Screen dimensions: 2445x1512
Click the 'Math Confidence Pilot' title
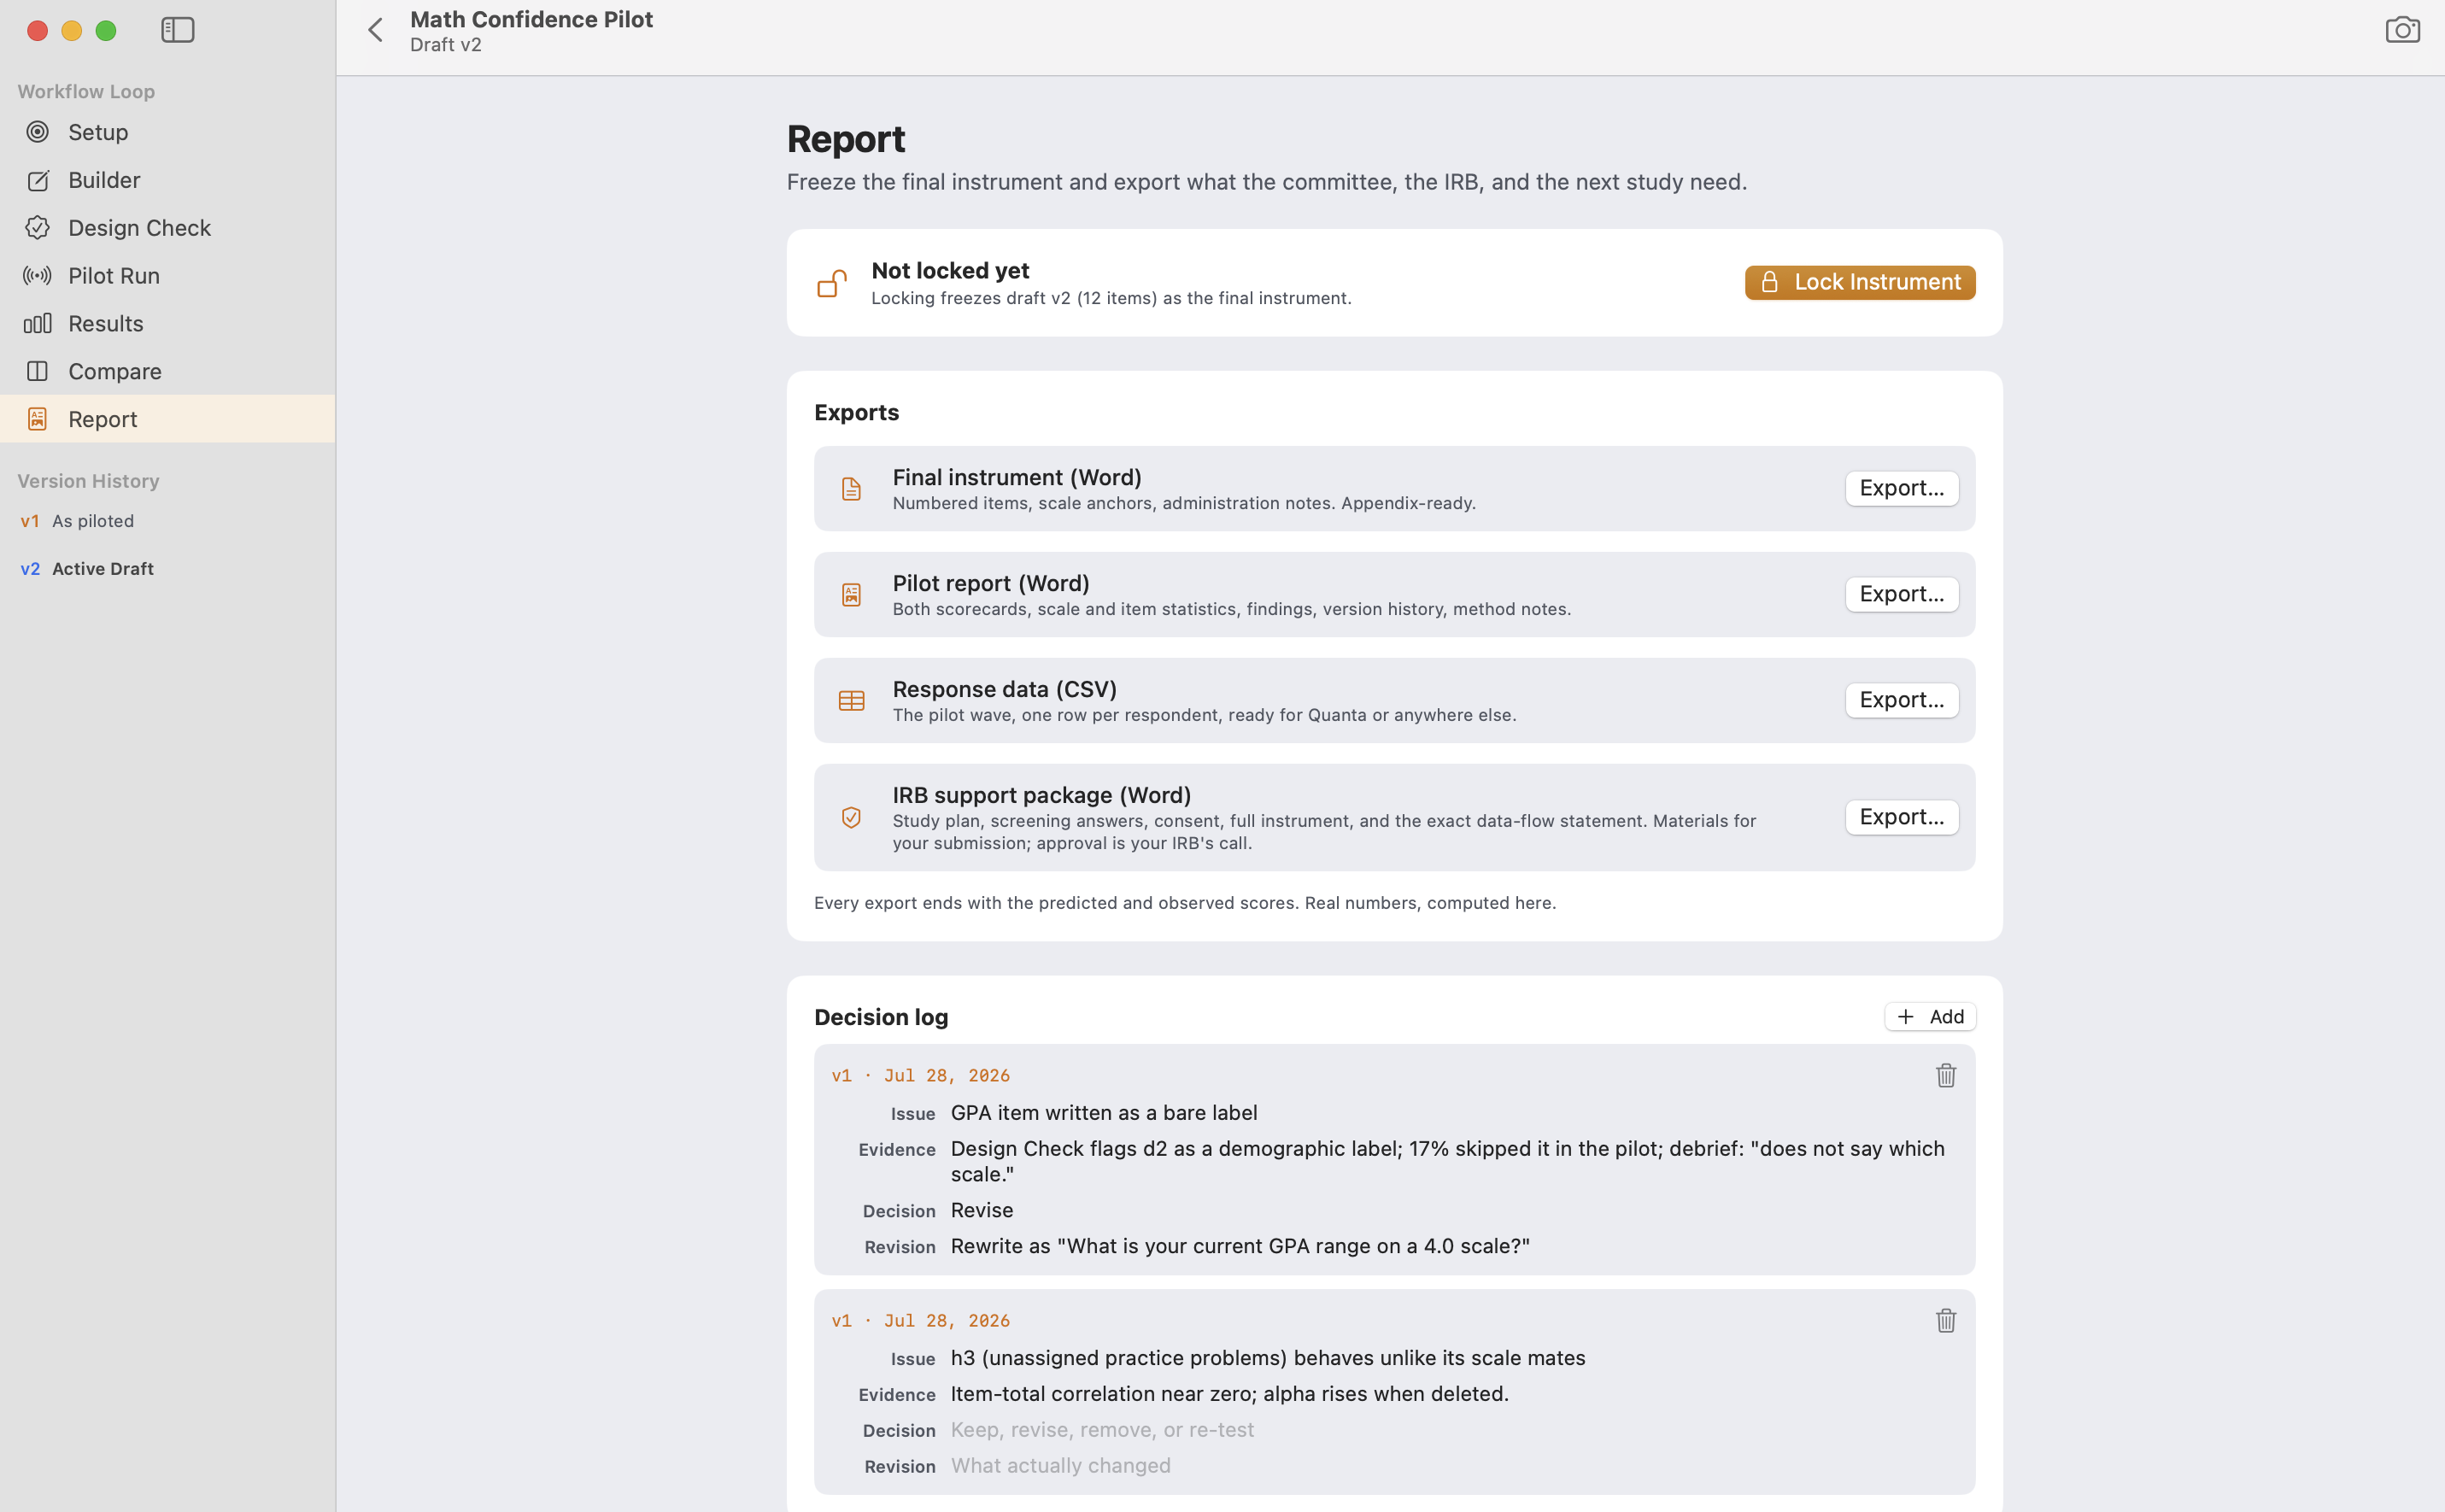coord(531,19)
